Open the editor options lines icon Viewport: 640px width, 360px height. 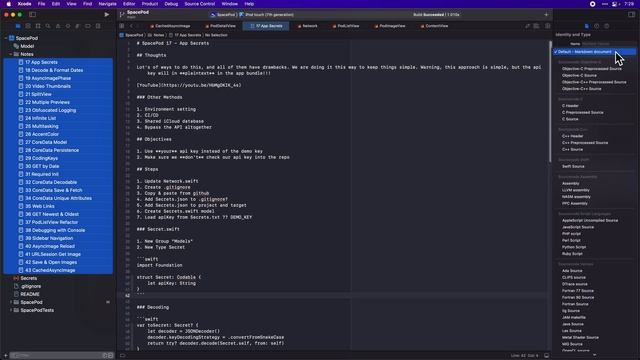pos(536,26)
